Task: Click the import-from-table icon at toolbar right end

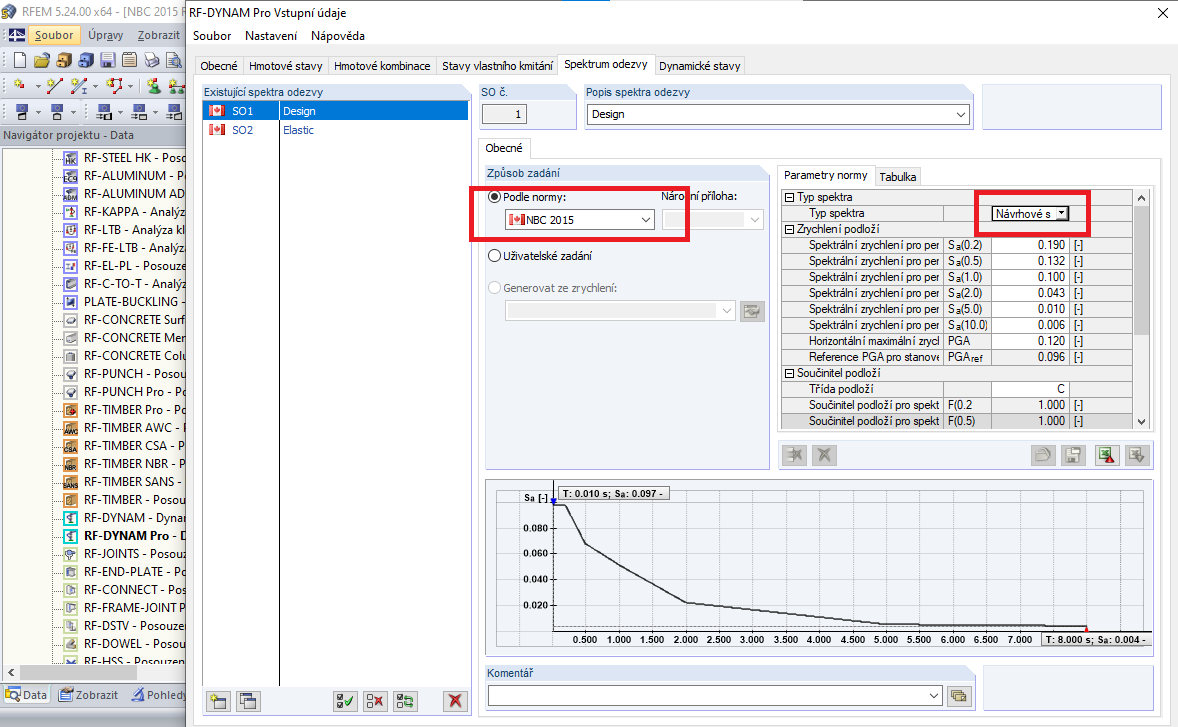Action: click(1137, 455)
